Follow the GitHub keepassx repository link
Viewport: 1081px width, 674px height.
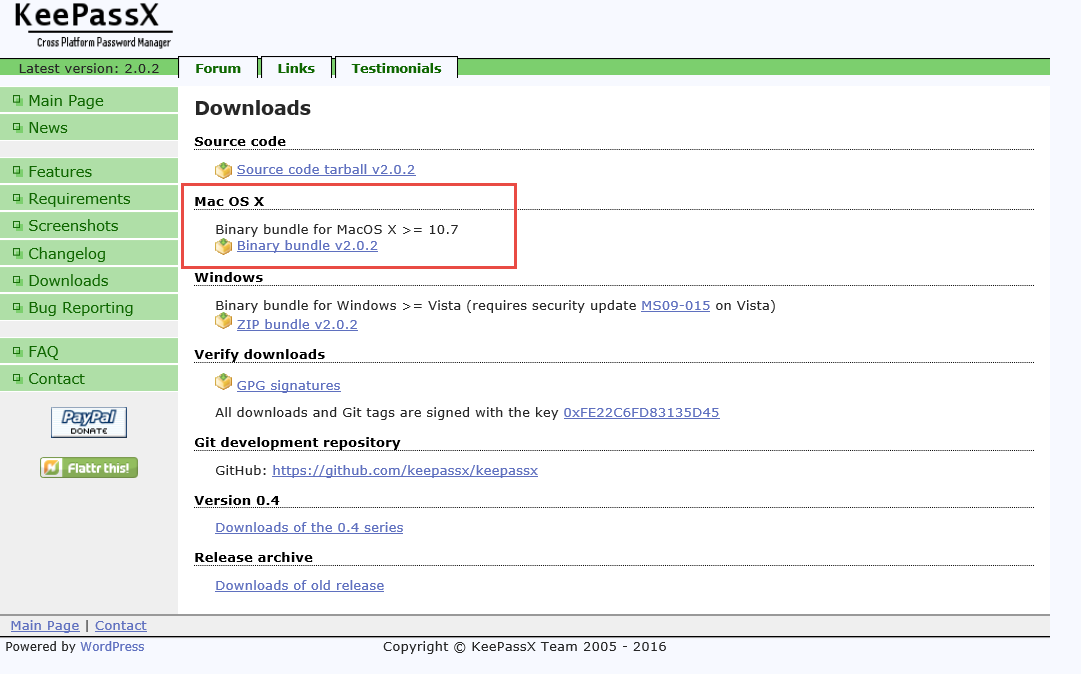405,470
